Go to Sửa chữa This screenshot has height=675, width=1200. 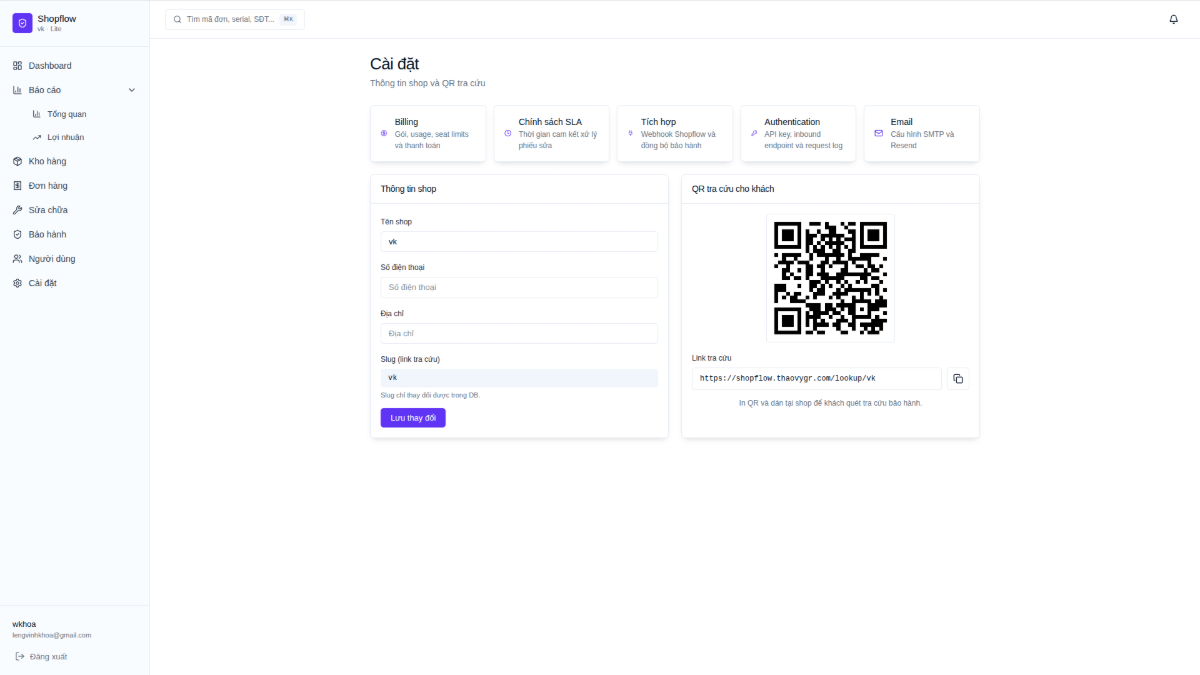tap(75, 210)
